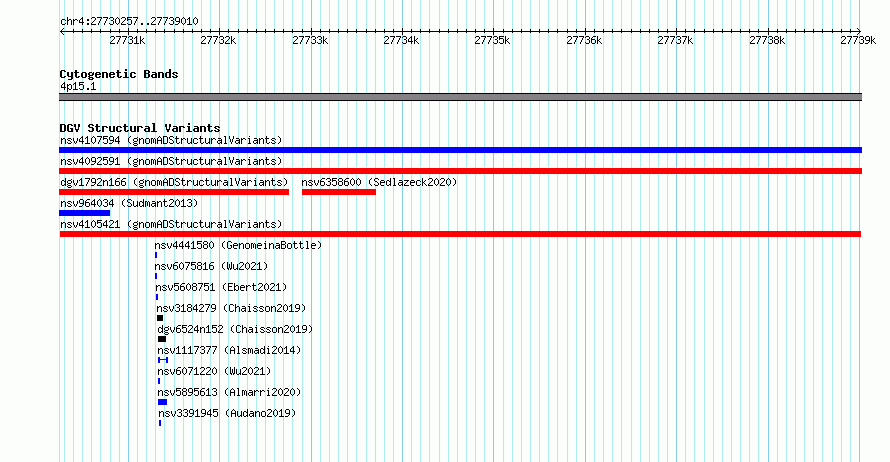Select the blue nsv5895613 variant glyph
Image resolution: width=890 pixels, height=462 pixels.
(x=162, y=402)
